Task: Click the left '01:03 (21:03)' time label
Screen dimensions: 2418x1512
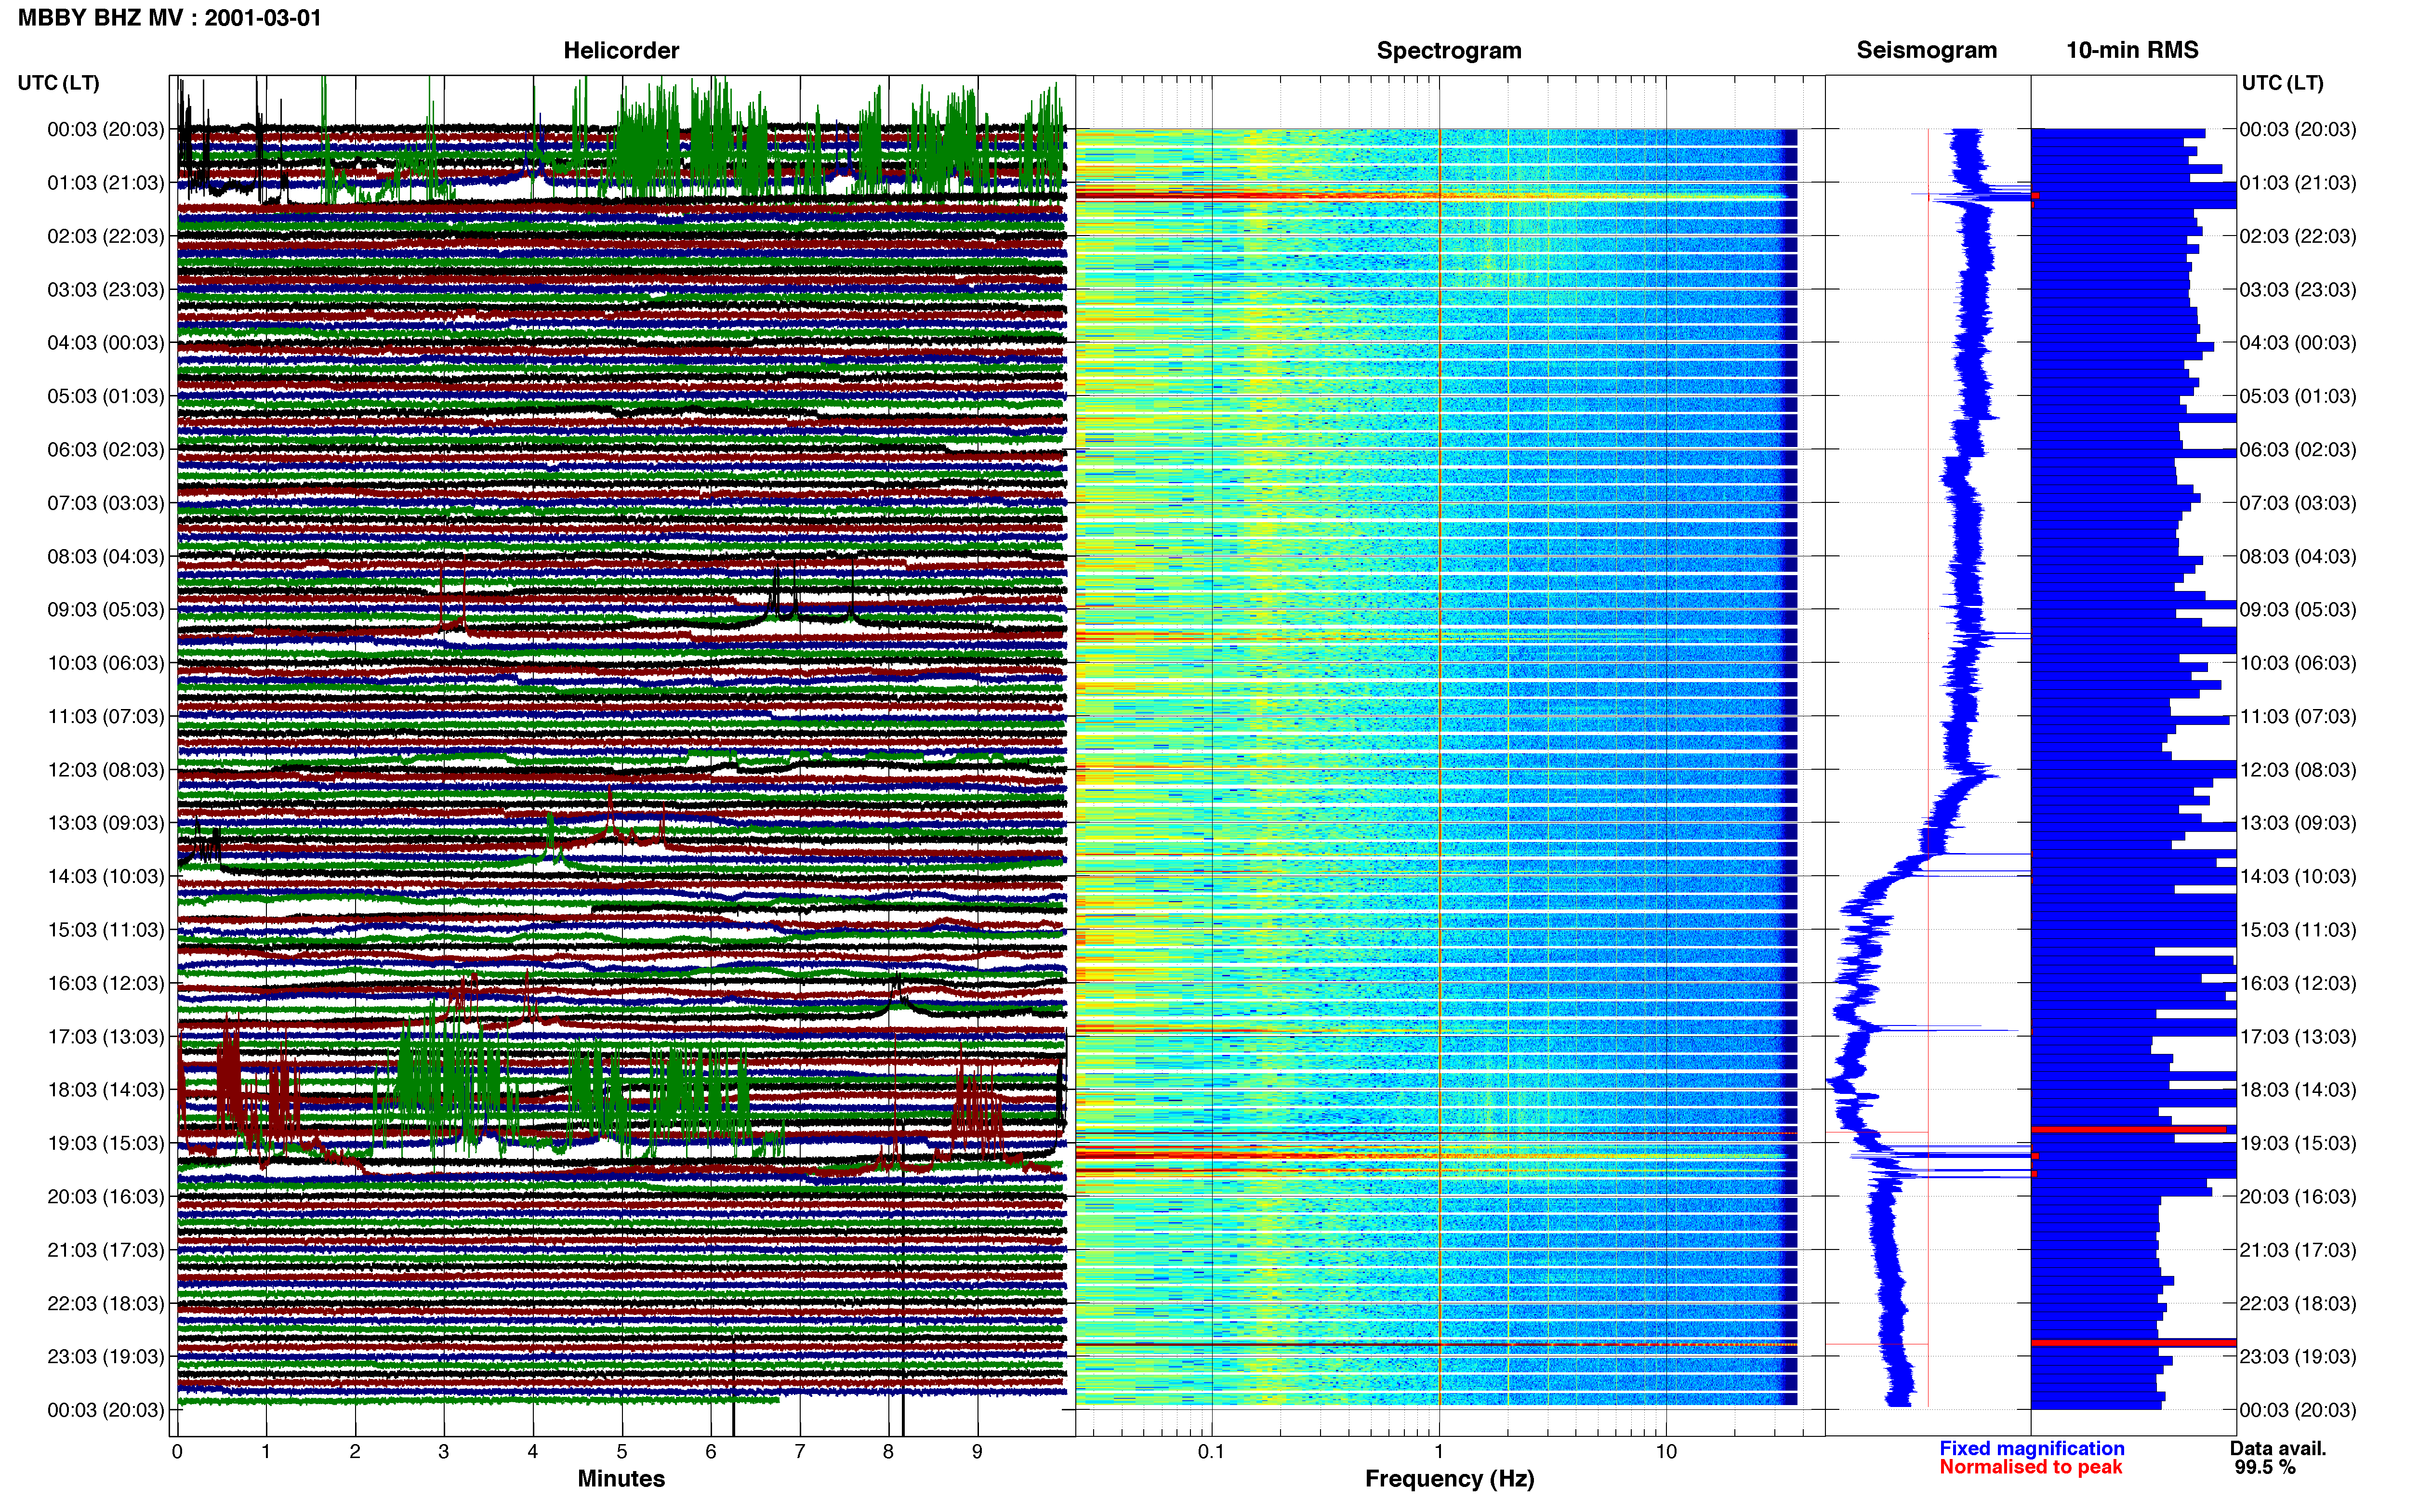Action: (106, 183)
